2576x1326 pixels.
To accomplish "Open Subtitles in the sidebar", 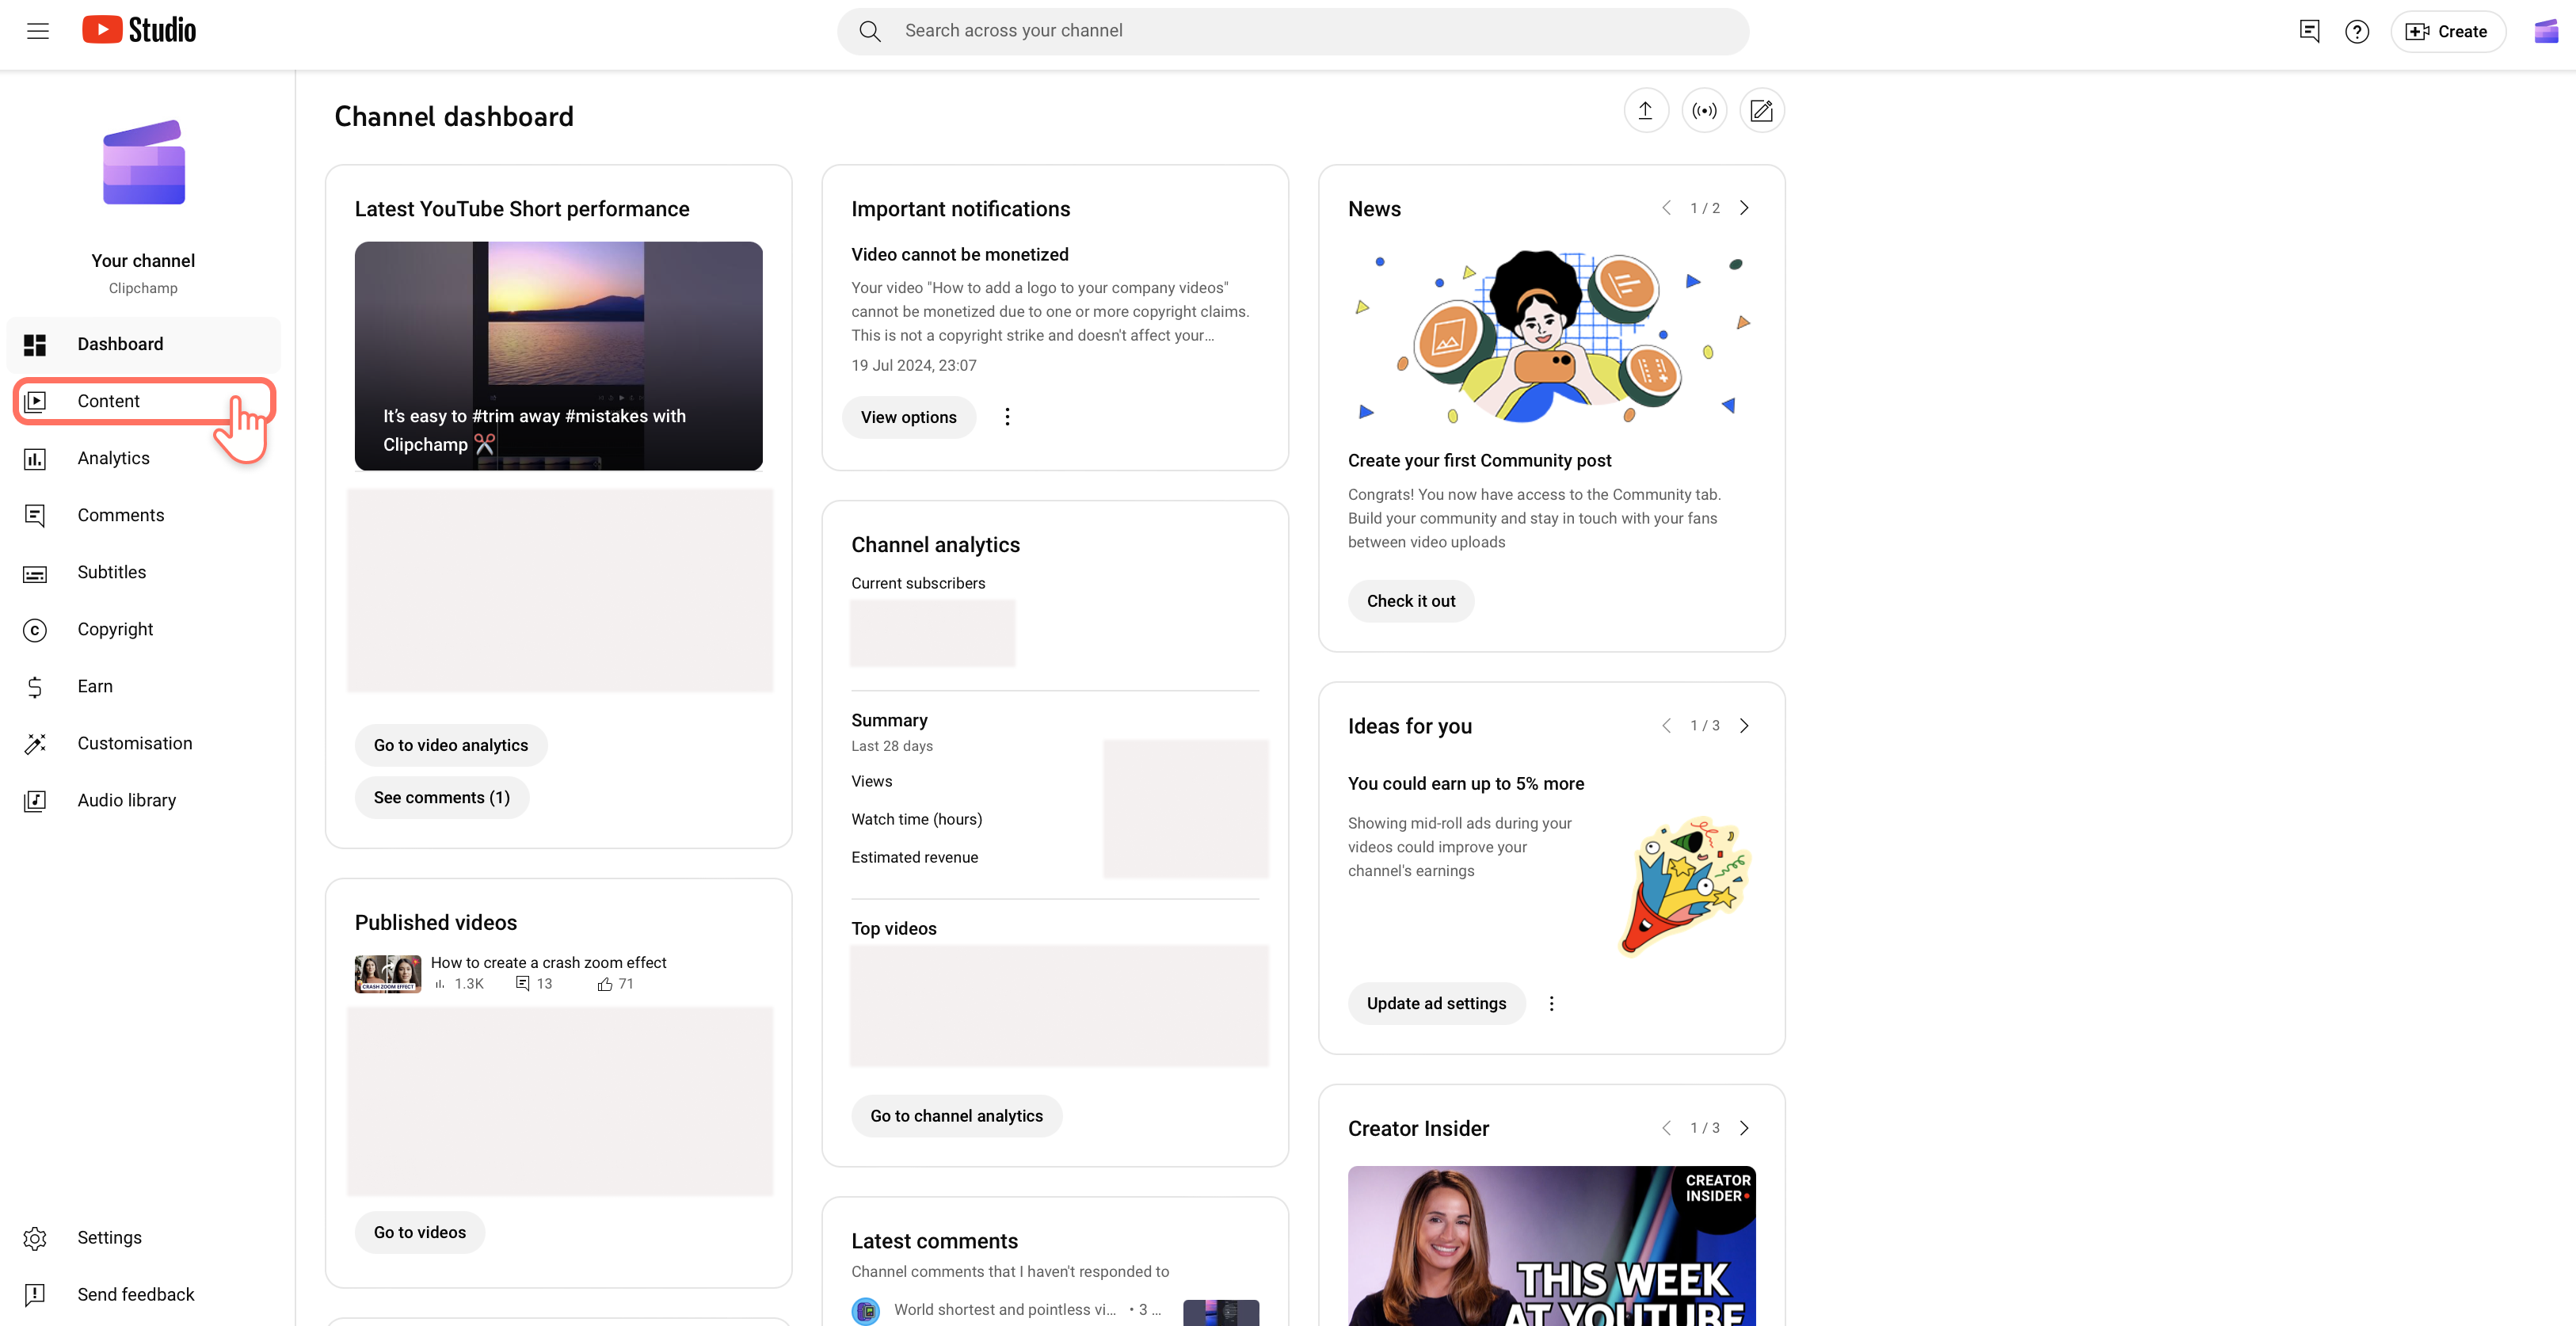I will pyautogui.click(x=144, y=572).
